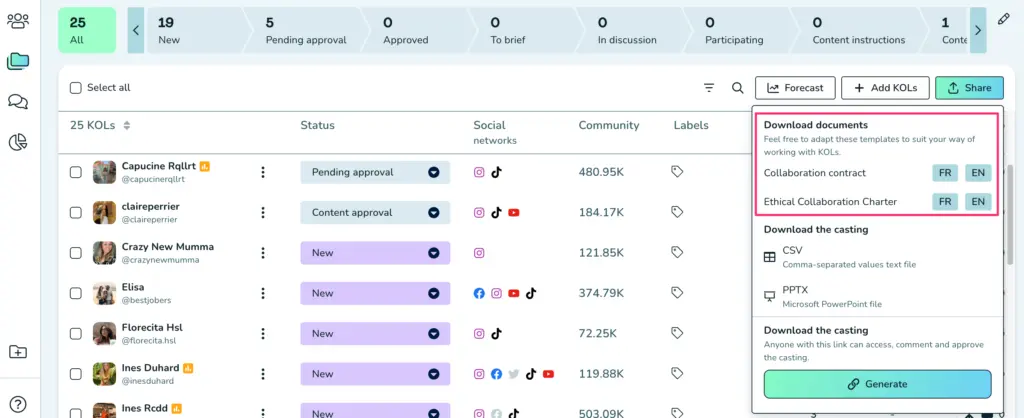This screenshot has width=1024, height=418.
Task: Click the Facebook icon in Elisa's row
Action: pyautogui.click(x=479, y=293)
